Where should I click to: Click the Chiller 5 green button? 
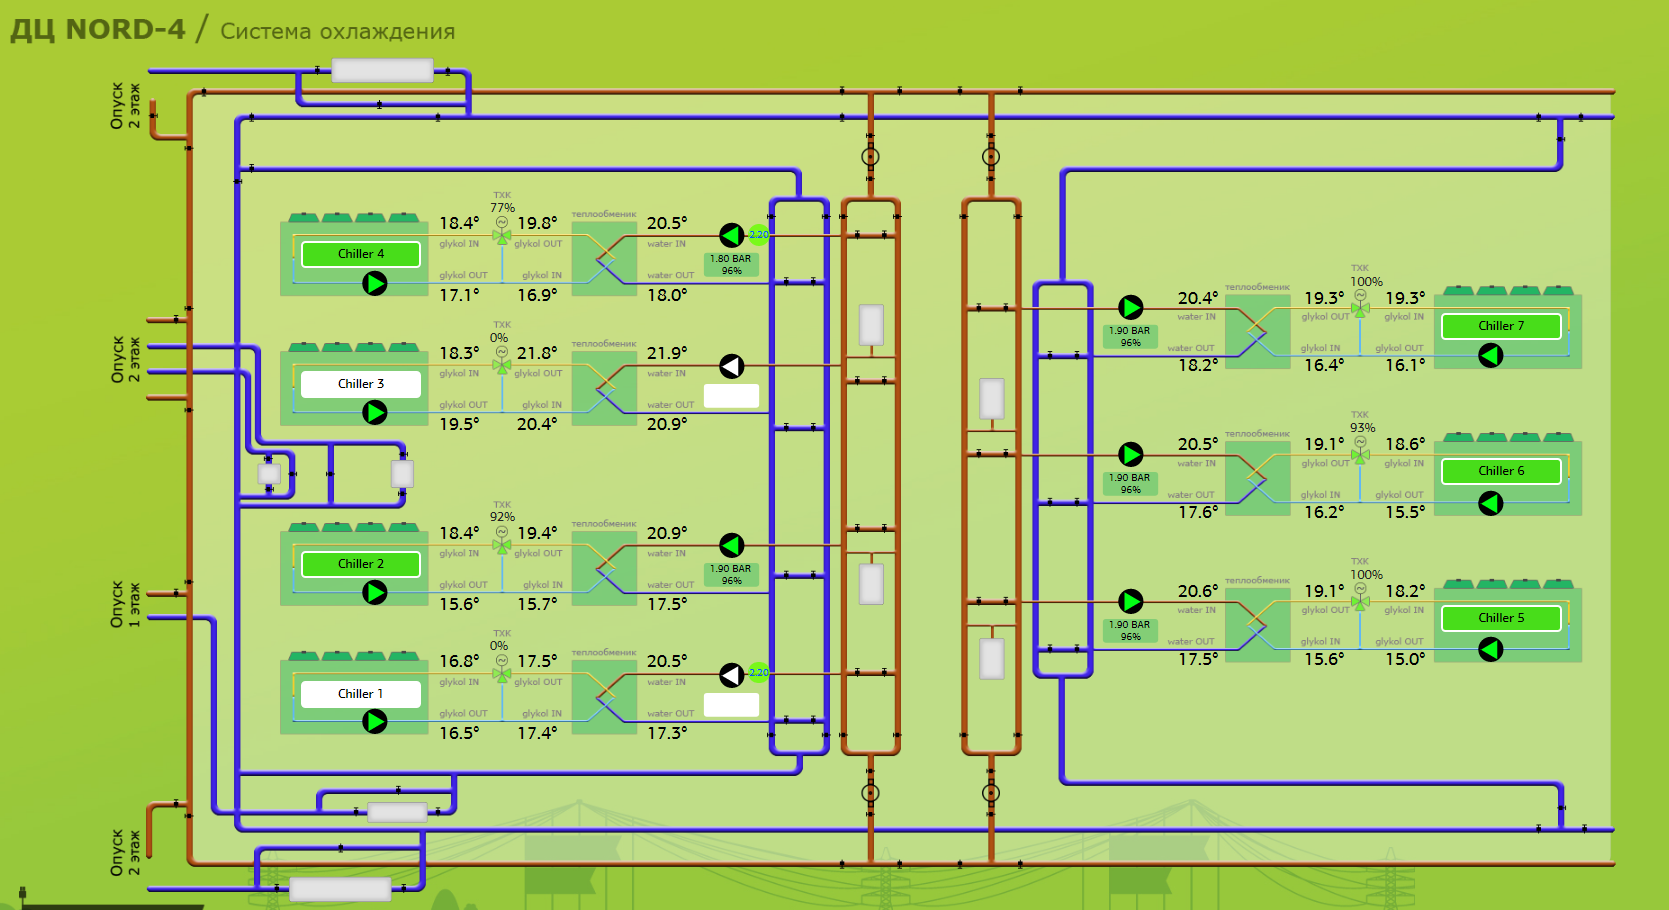point(1501,618)
